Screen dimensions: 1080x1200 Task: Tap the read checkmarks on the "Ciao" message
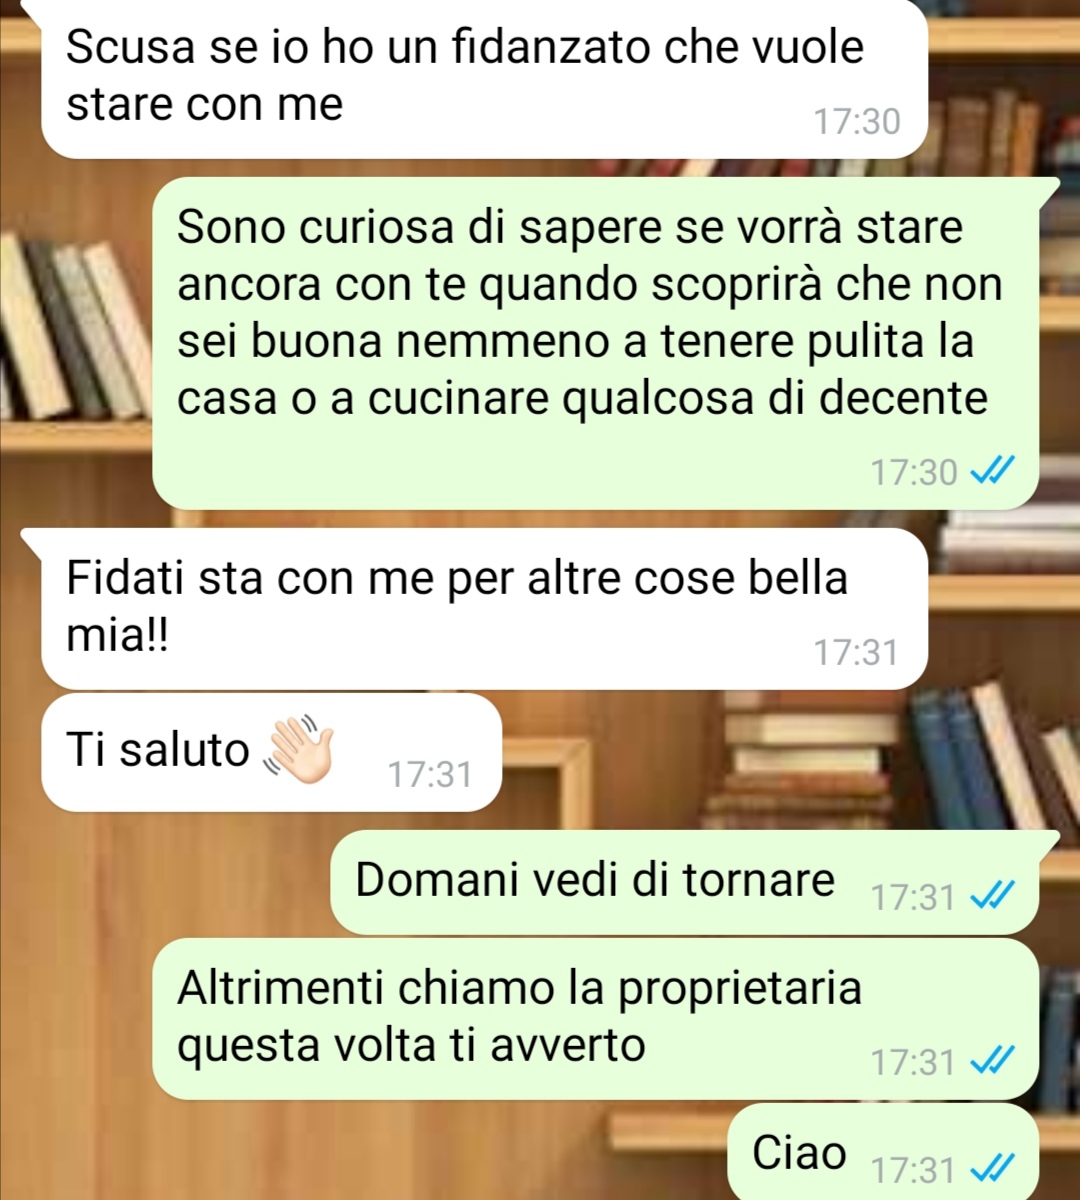pyautogui.click(x=993, y=1167)
